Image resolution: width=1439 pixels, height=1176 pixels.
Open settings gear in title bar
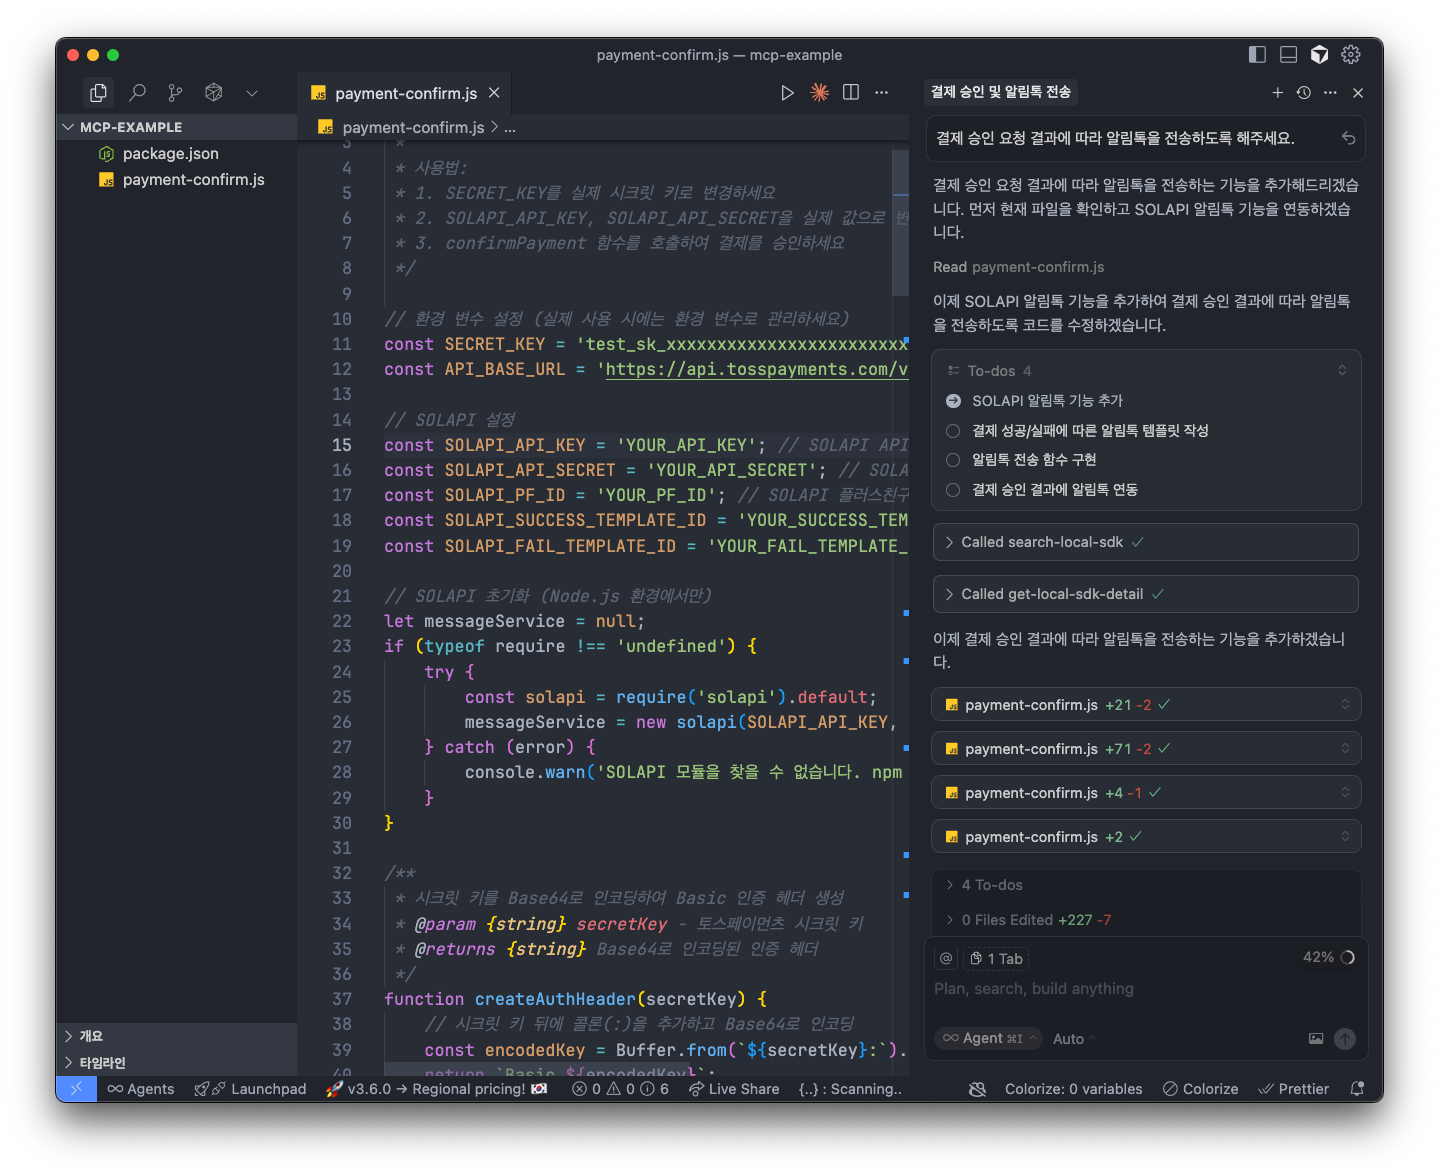(1351, 55)
